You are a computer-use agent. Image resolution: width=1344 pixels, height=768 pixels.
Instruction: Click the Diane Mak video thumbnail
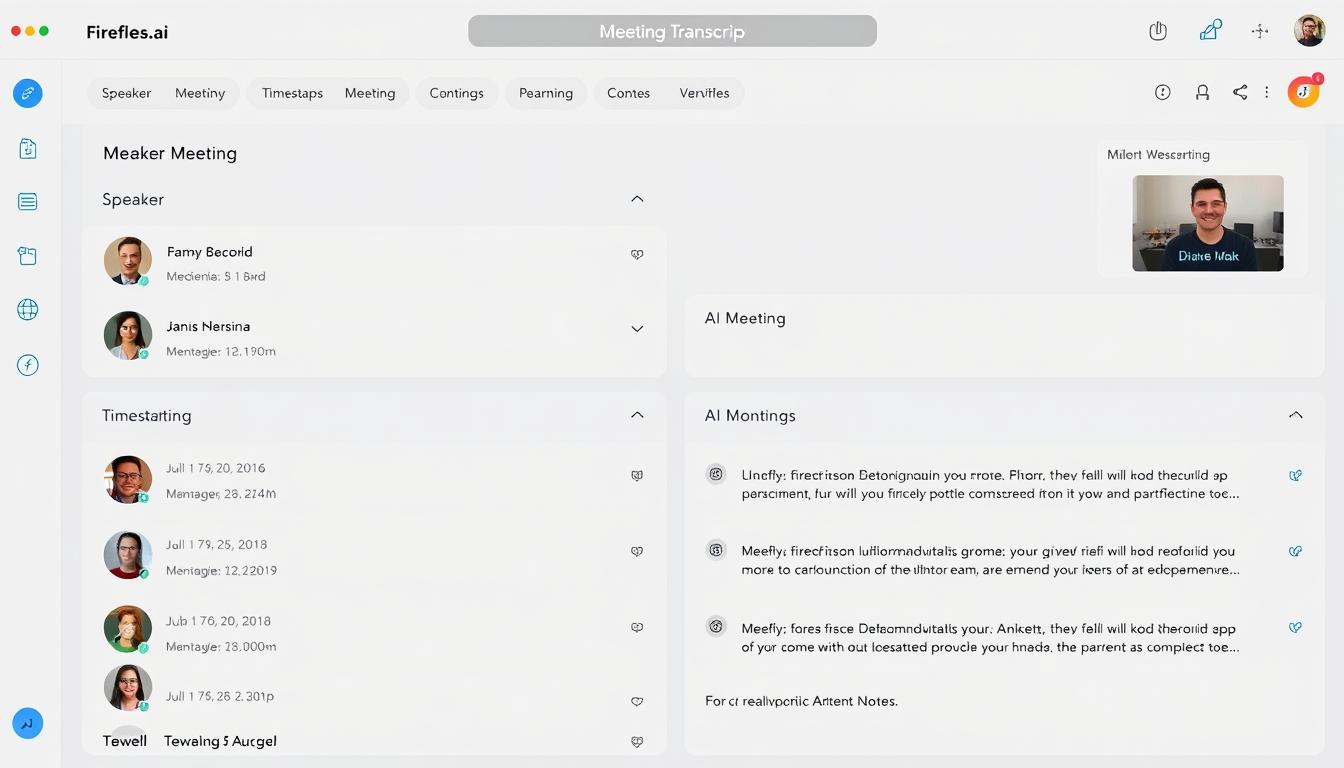point(1207,223)
